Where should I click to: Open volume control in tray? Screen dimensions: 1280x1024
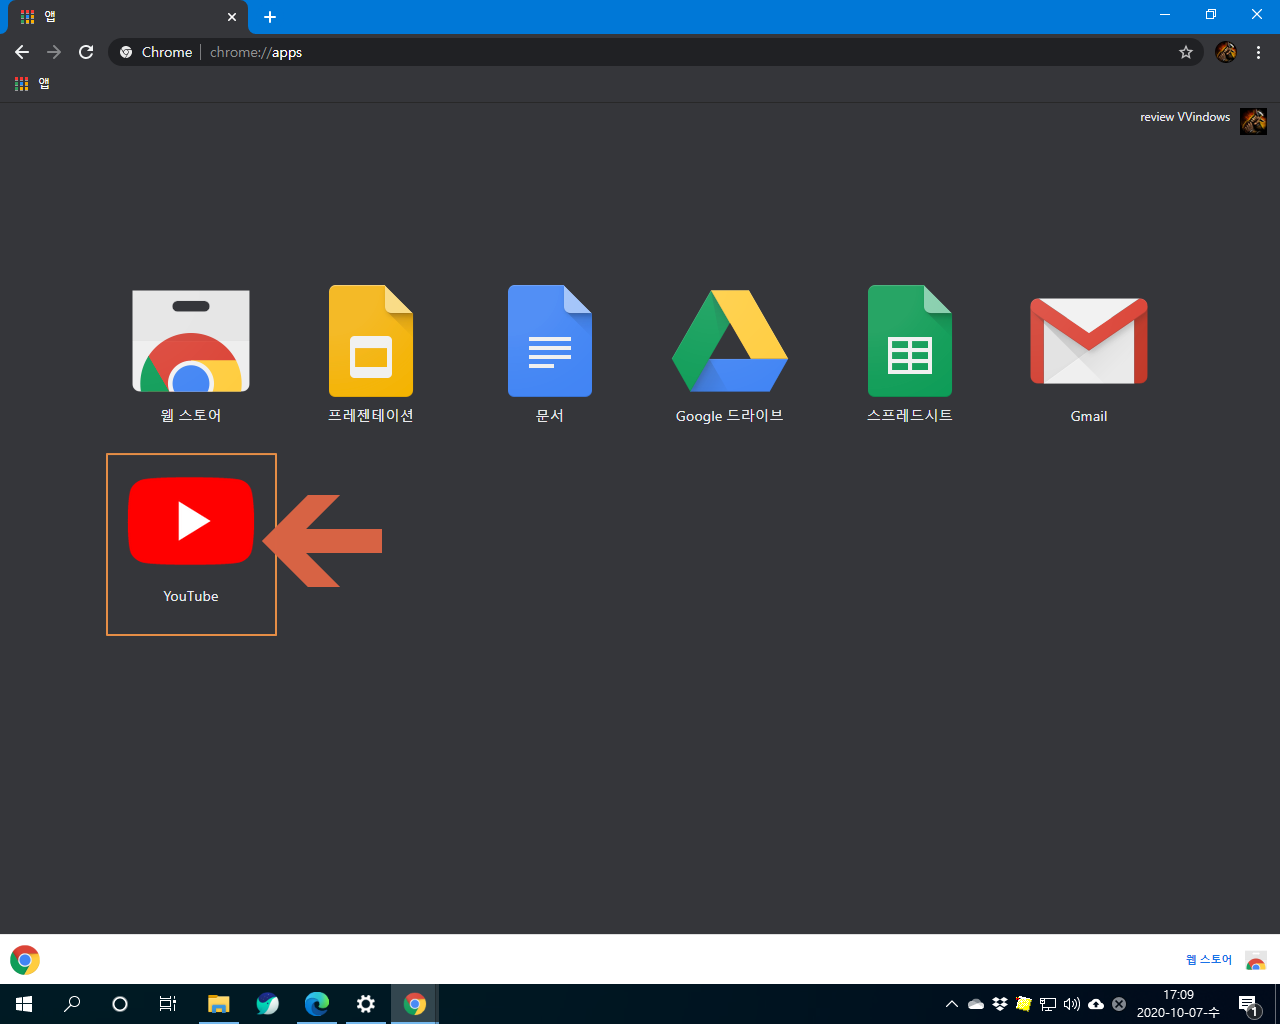tap(1072, 1004)
